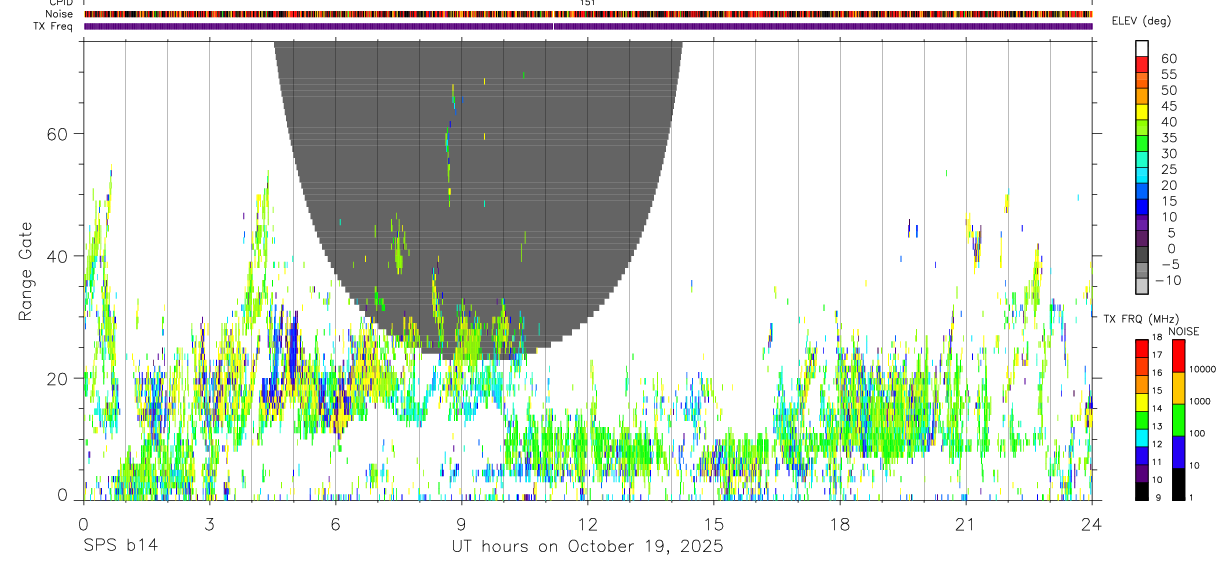Click the '151' CPID value at top
The width and height of the screenshot is (1228, 567).
pos(588,3)
